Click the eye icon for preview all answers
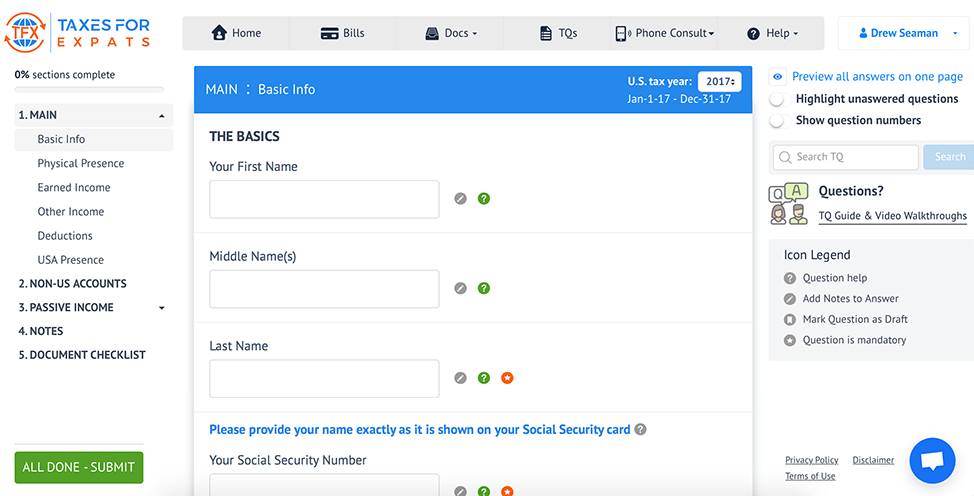This screenshot has height=496, width=974. coord(777,77)
